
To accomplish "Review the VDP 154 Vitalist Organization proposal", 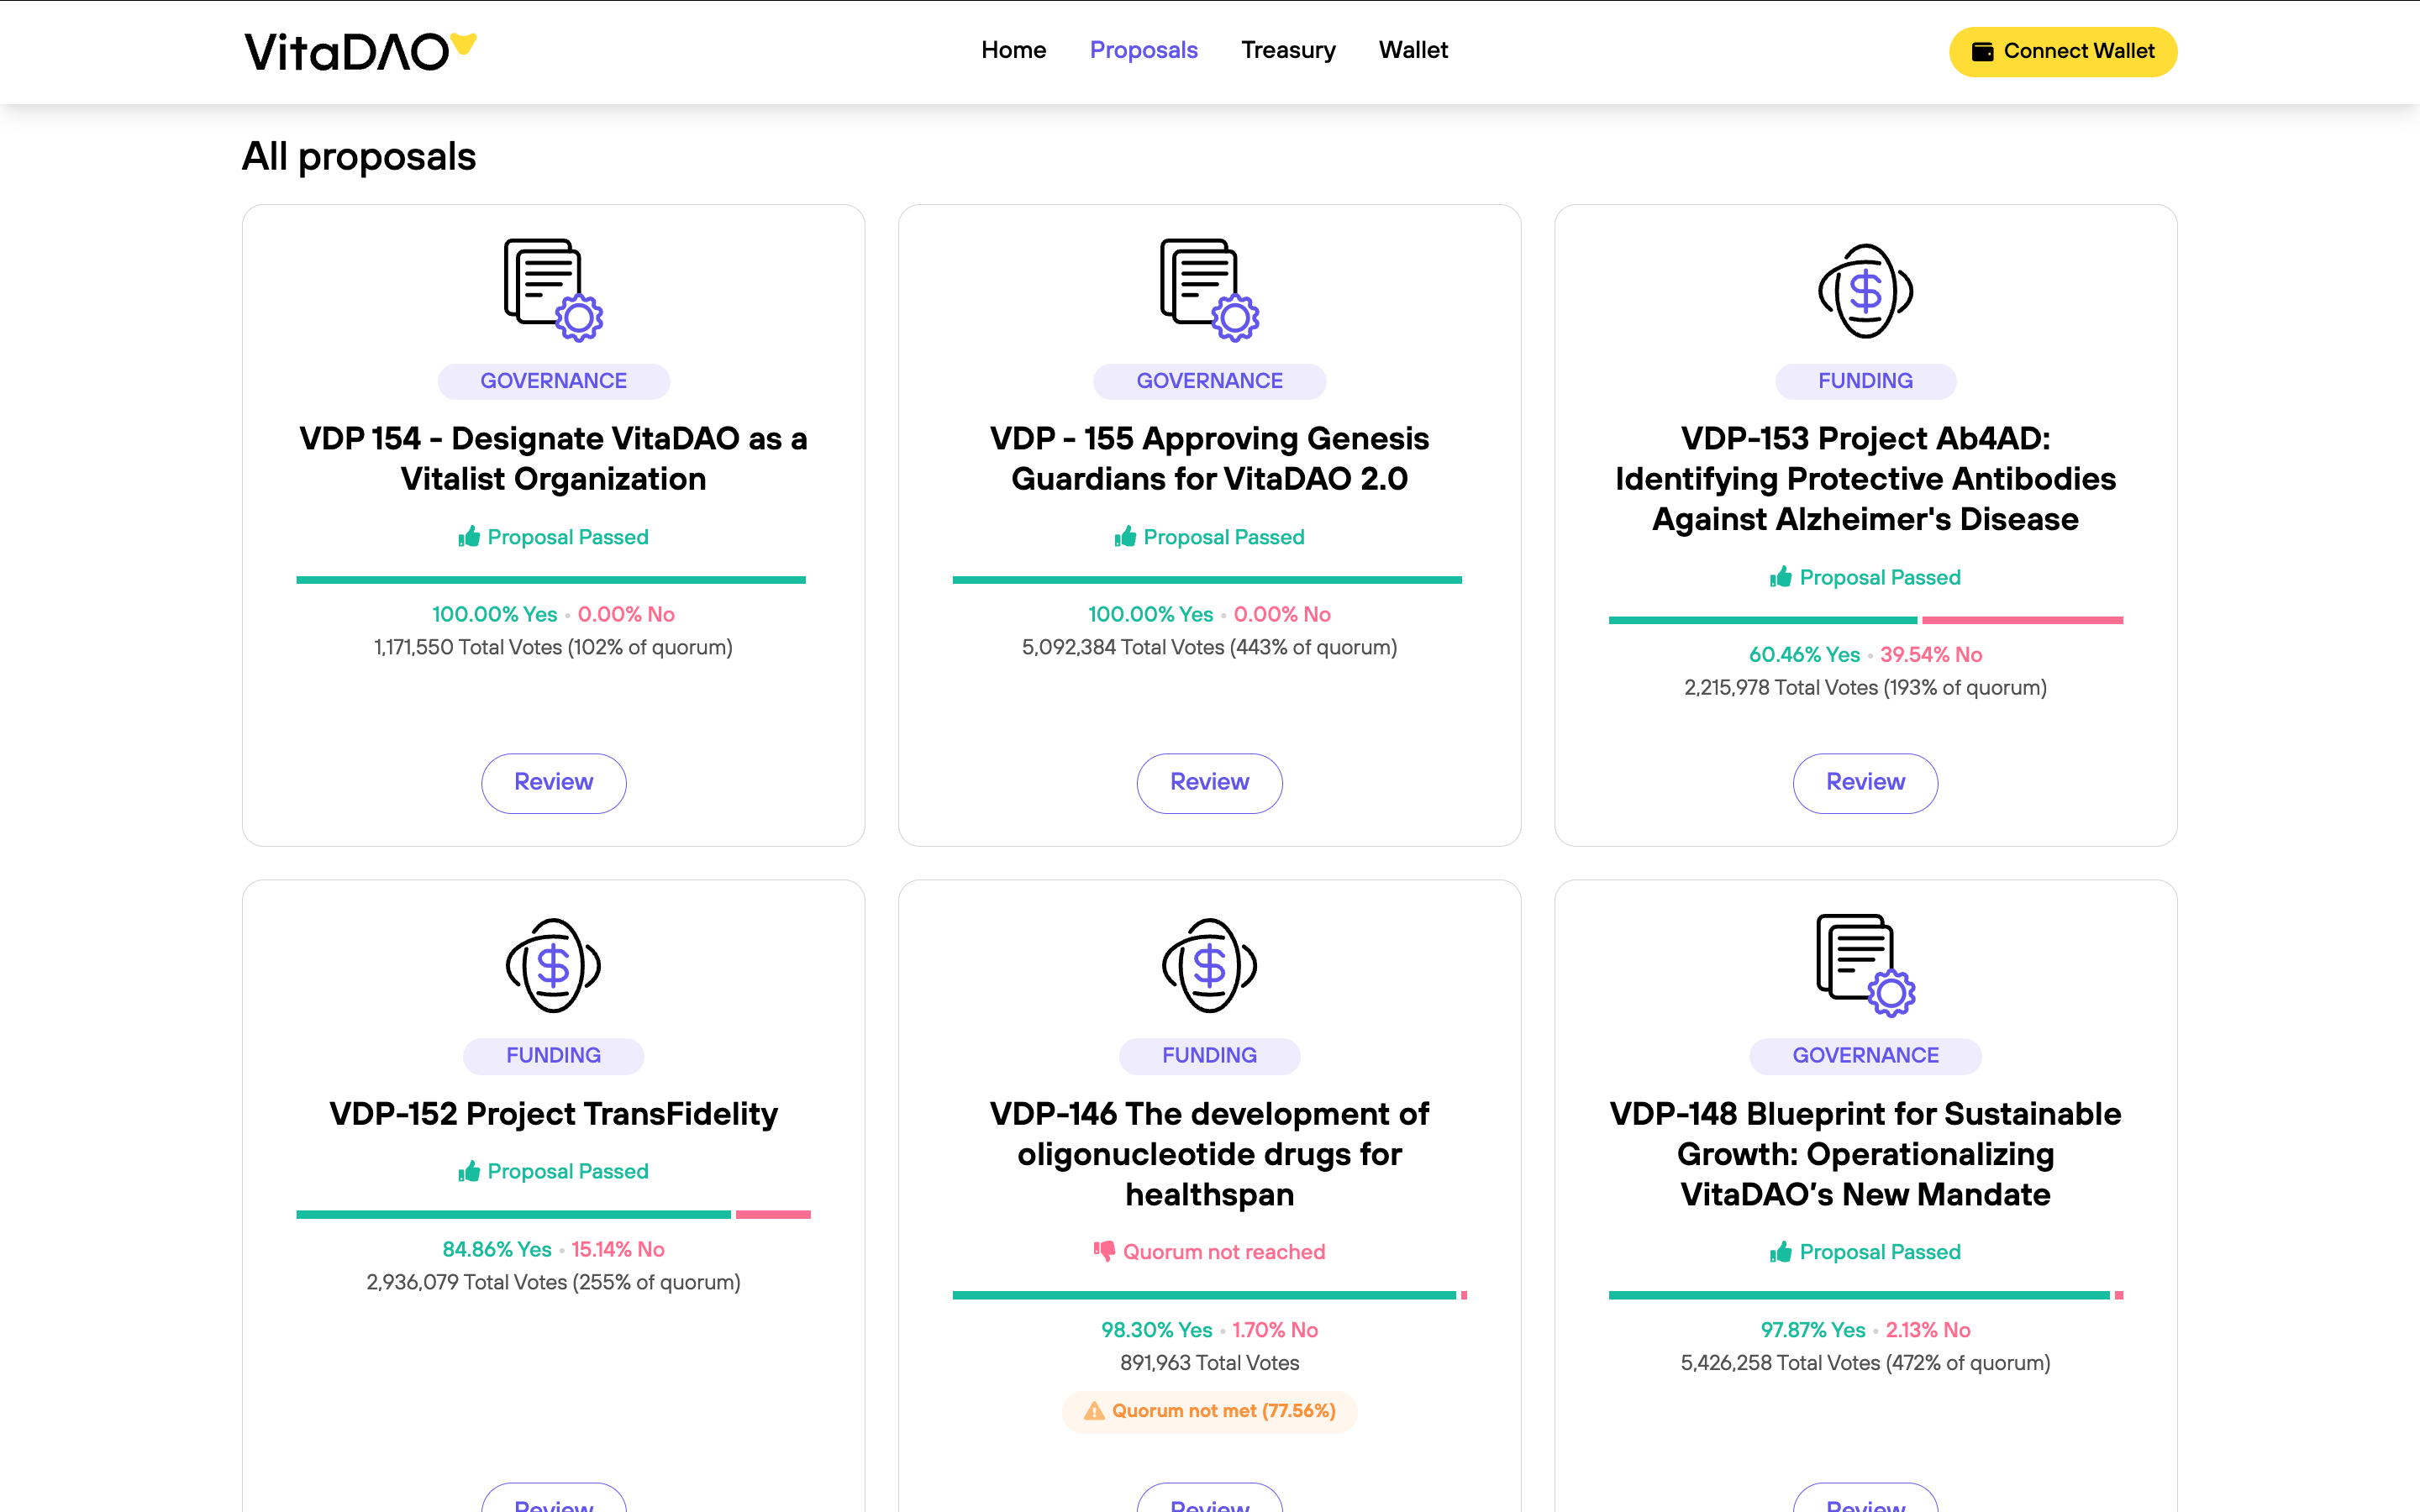I will coord(553,782).
